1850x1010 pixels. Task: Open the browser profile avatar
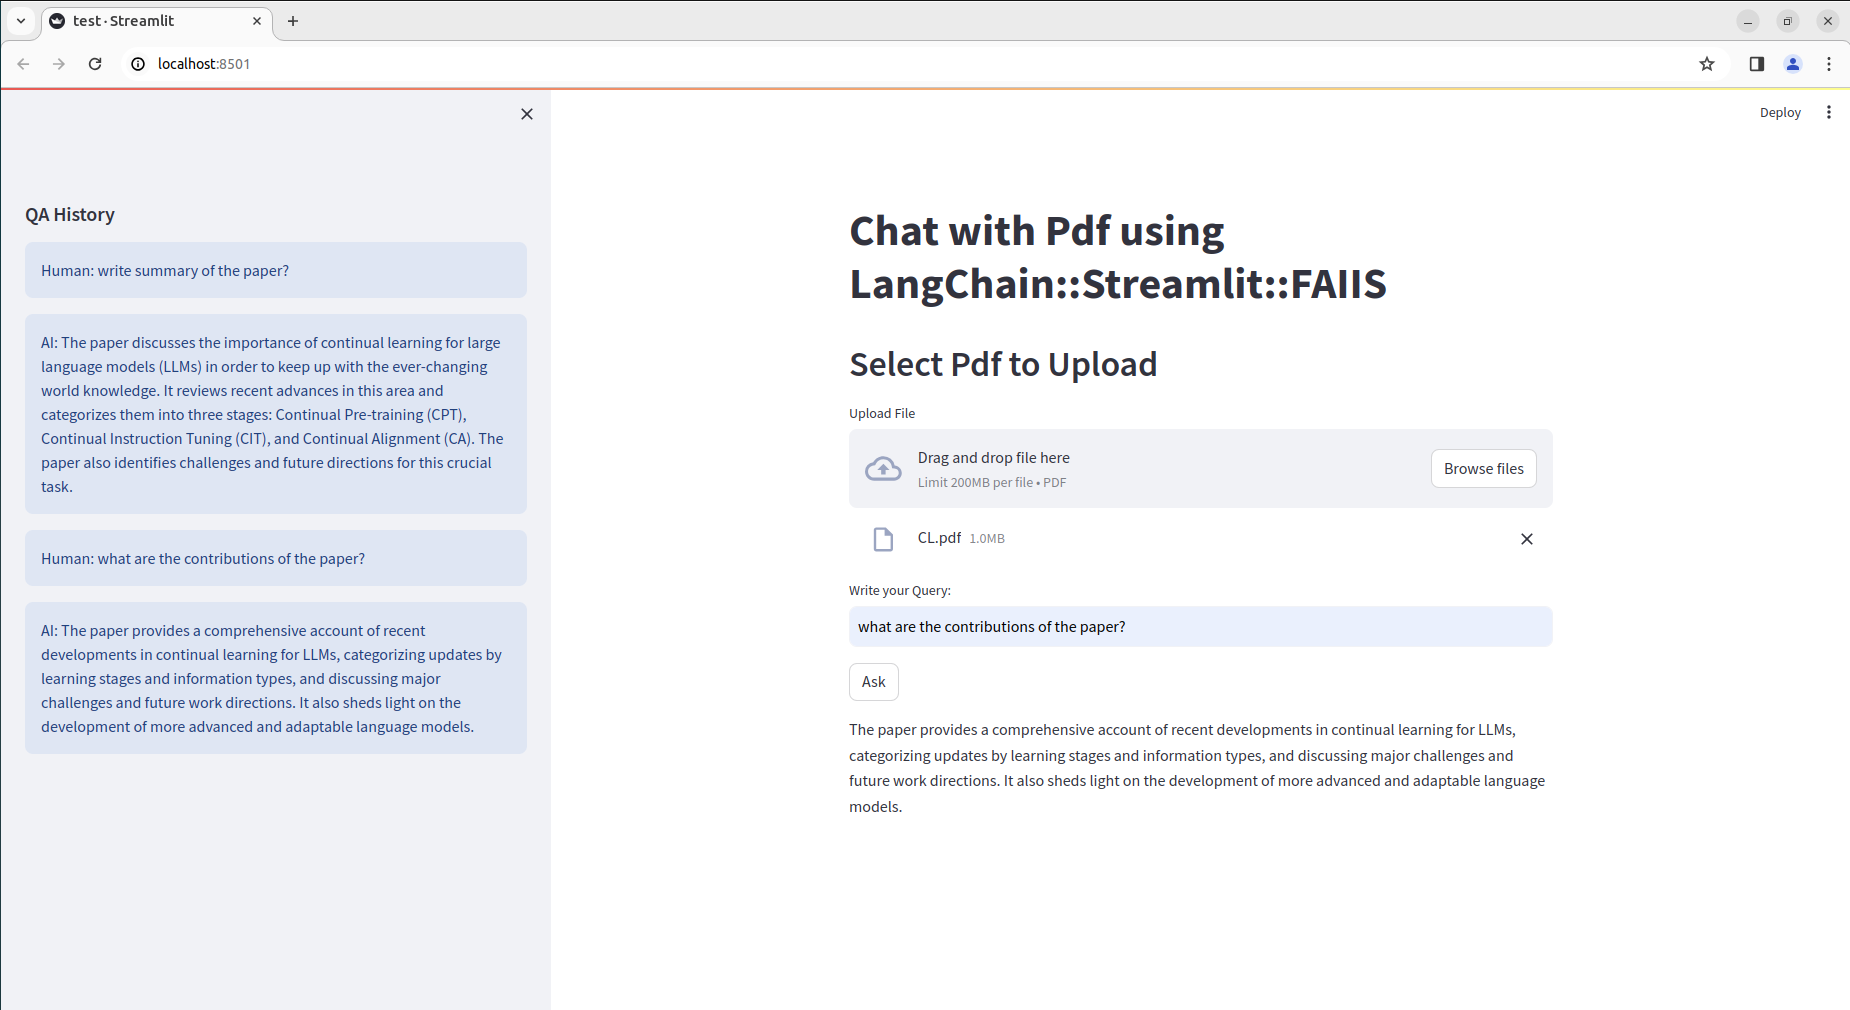tap(1793, 64)
